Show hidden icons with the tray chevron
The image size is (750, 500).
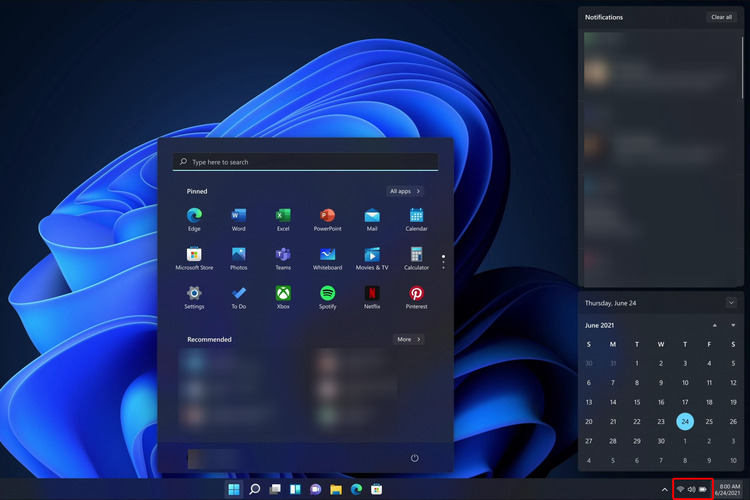point(665,489)
